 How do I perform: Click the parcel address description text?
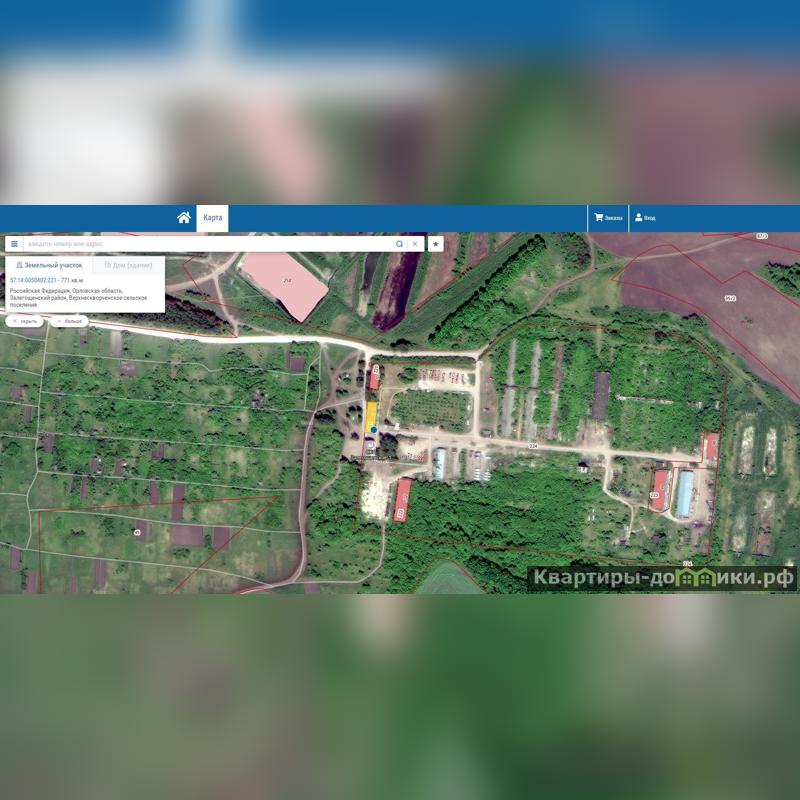pyautogui.click(x=78, y=297)
